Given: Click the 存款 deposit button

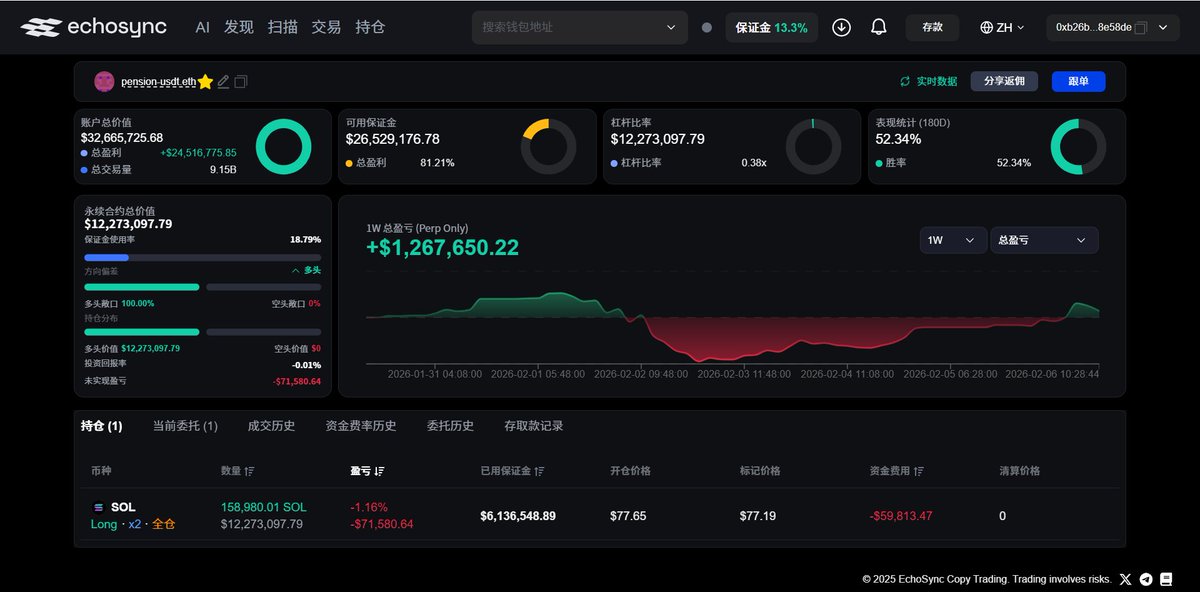Looking at the screenshot, I should tap(932, 27).
